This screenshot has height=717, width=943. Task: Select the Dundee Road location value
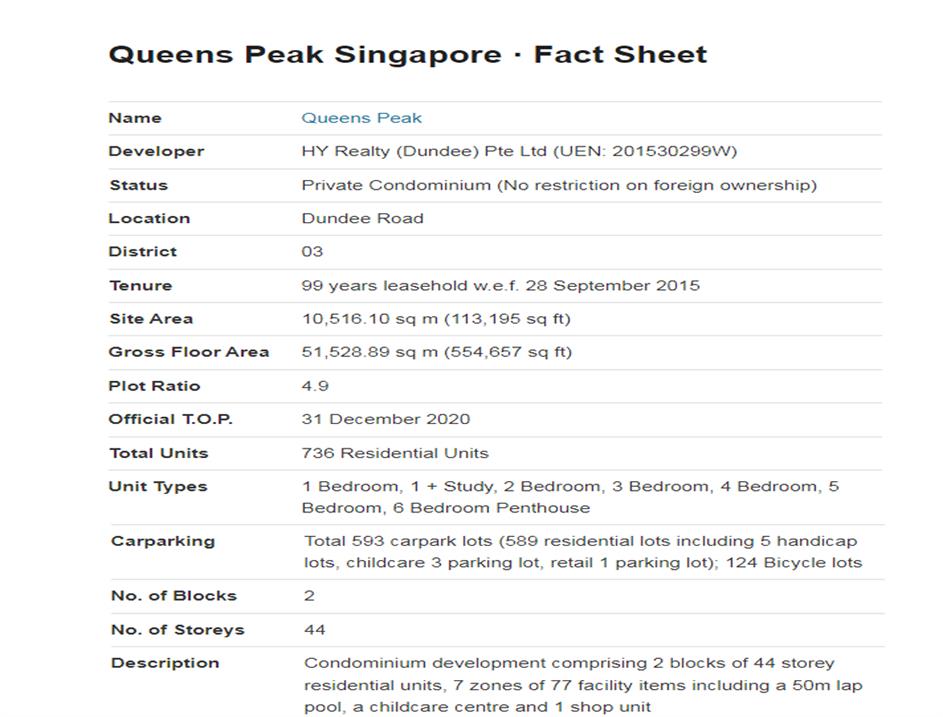click(362, 218)
